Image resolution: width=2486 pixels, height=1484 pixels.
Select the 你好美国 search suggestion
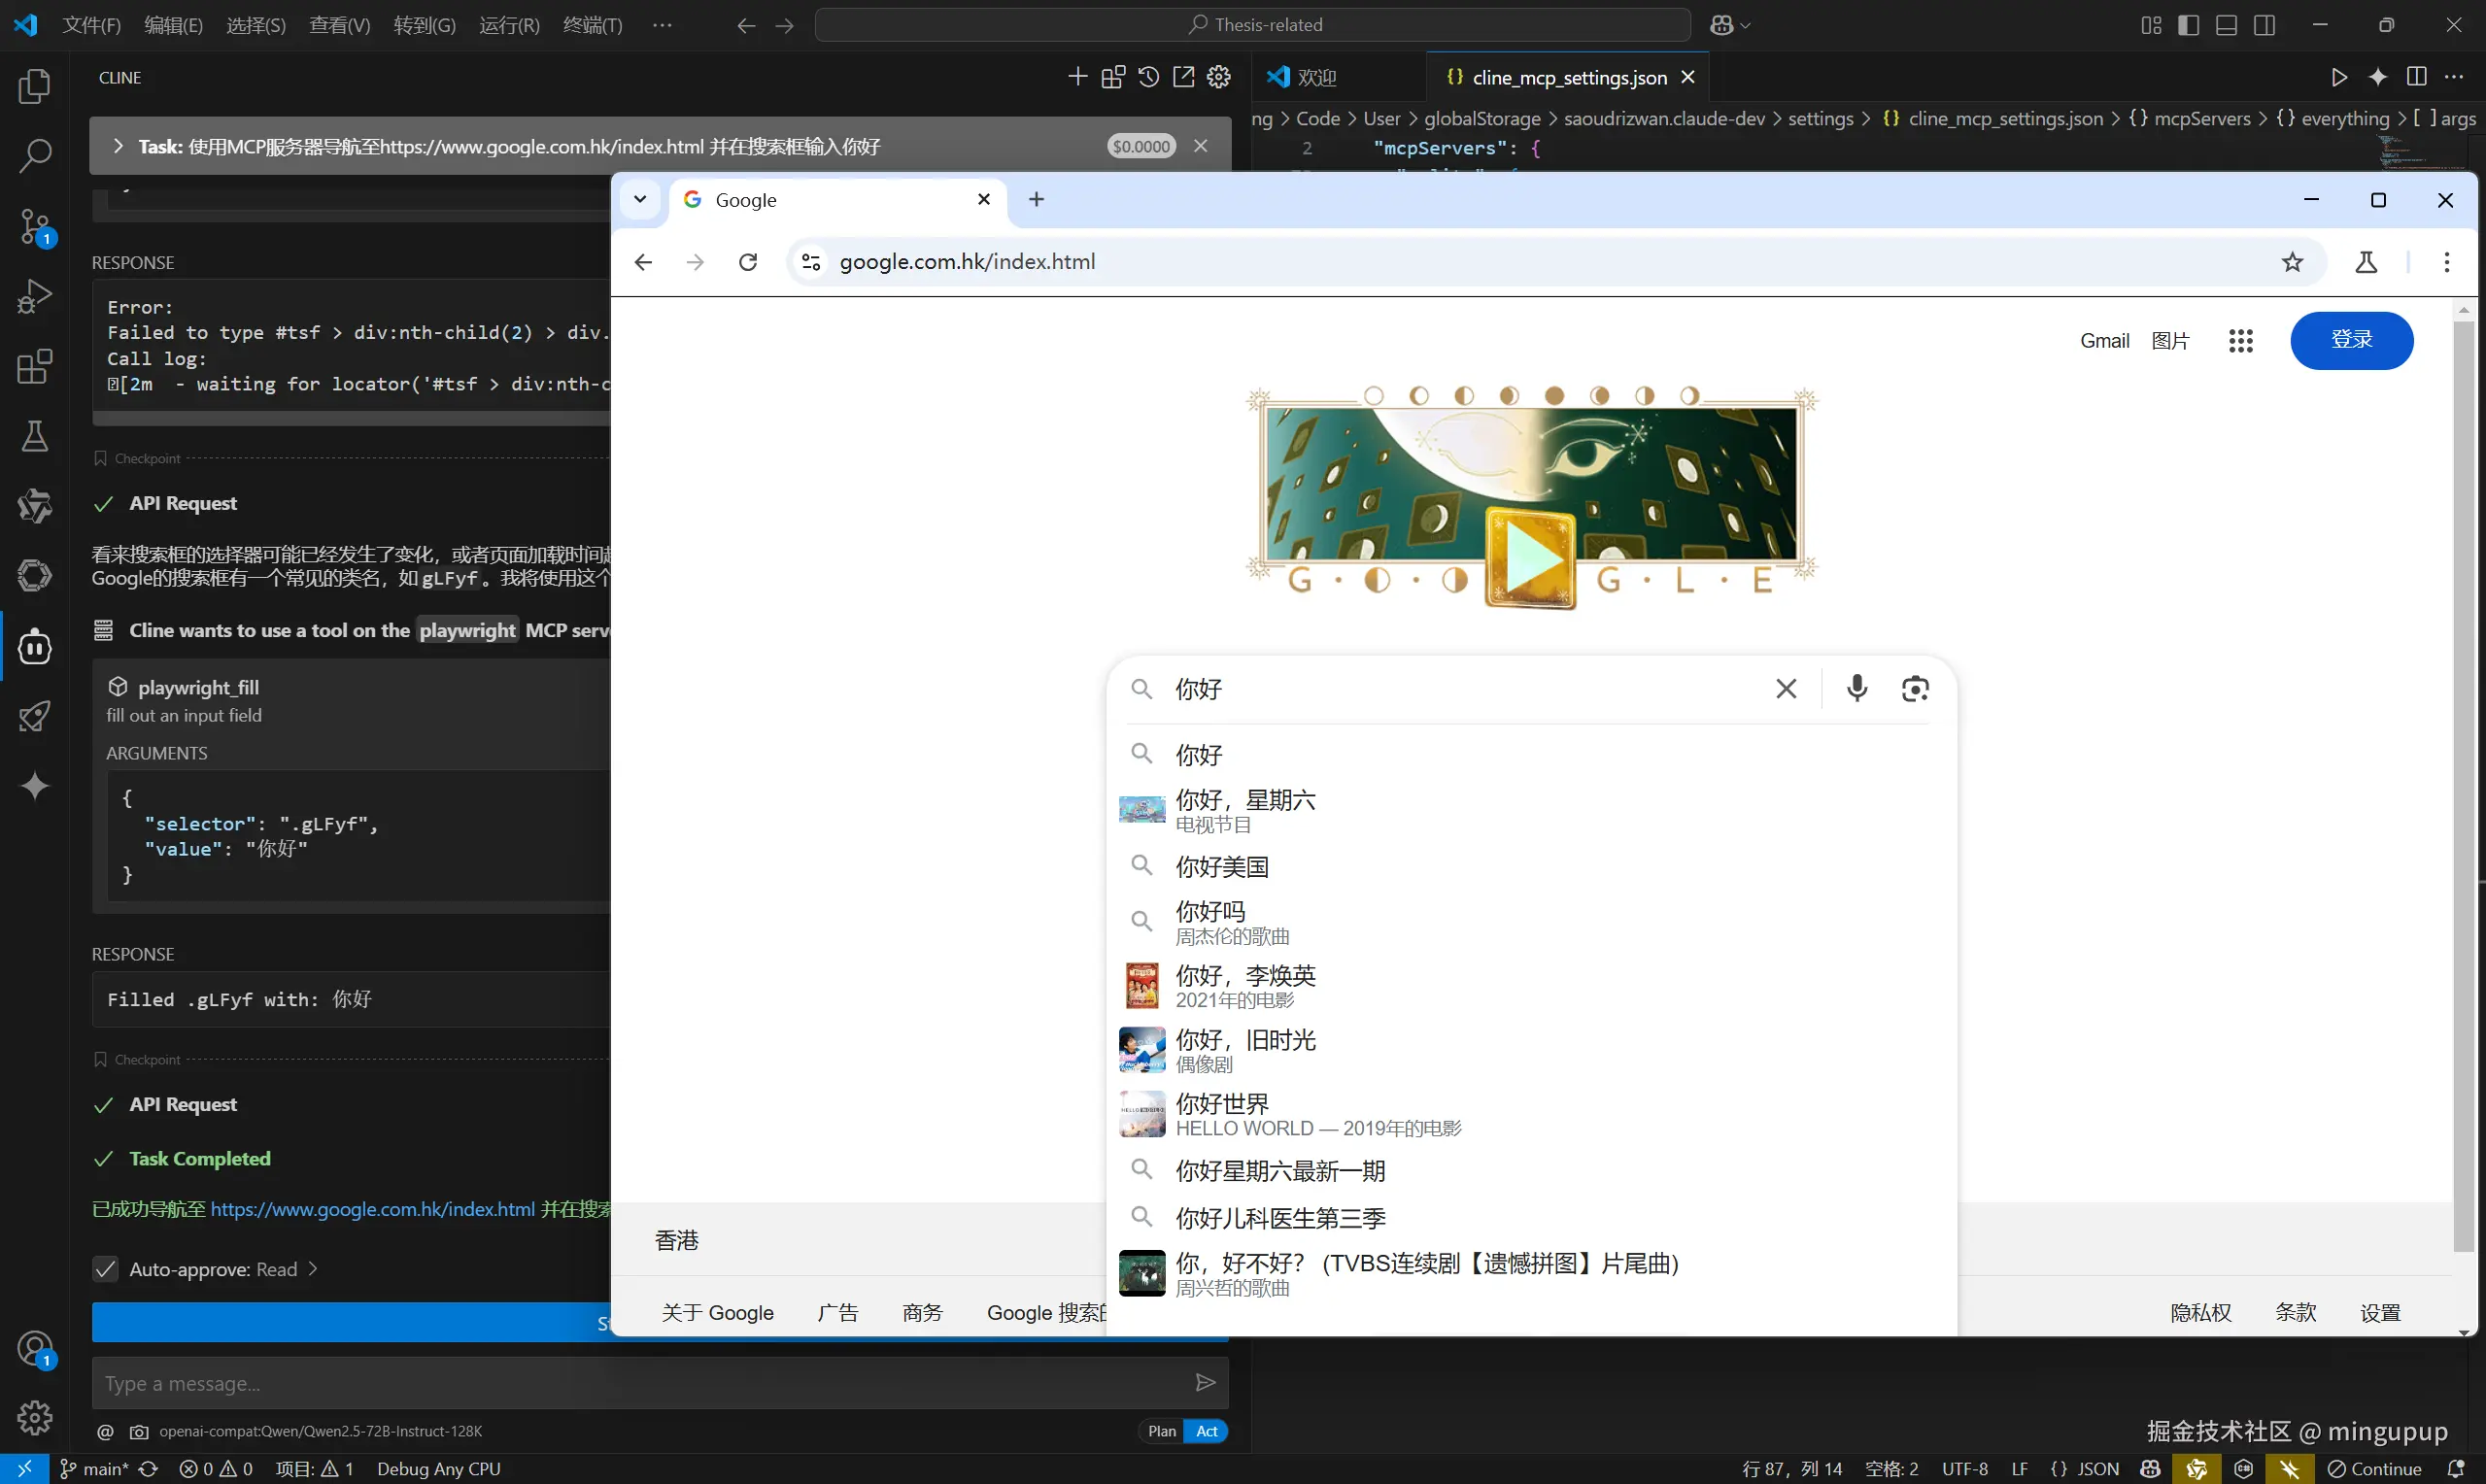(1222, 866)
